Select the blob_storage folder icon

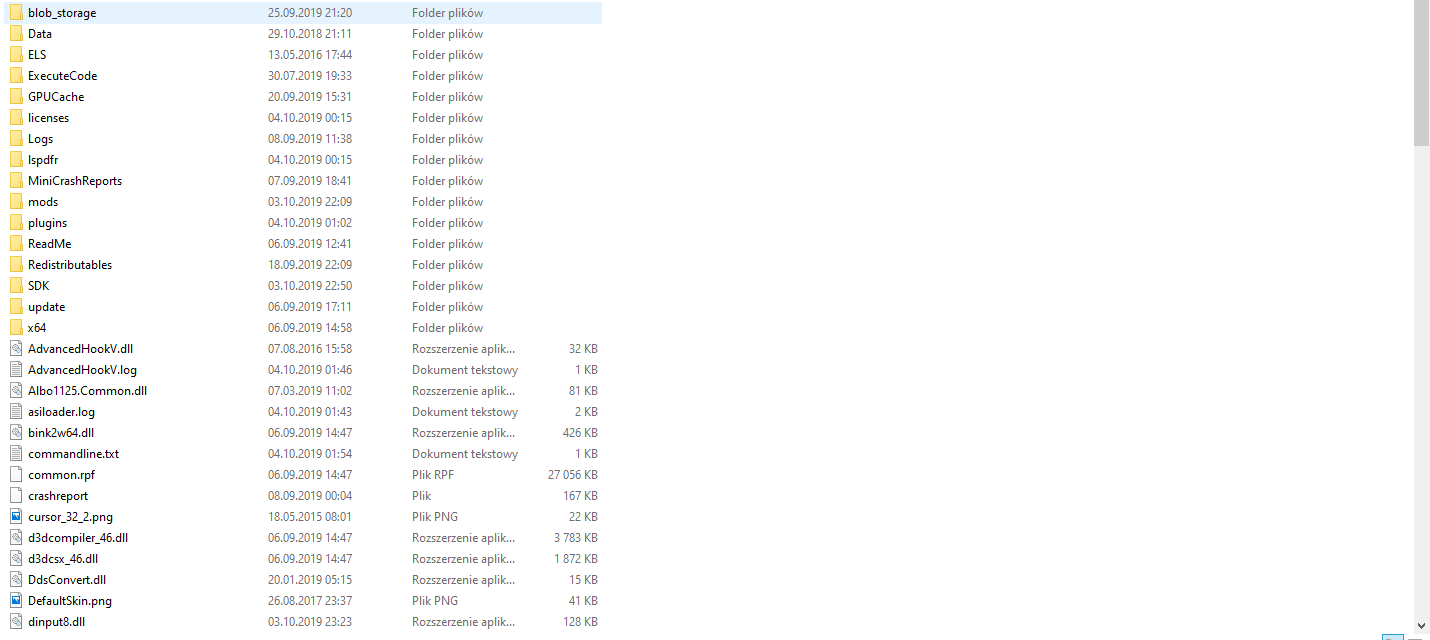pyautogui.click(x=16, y=13)
